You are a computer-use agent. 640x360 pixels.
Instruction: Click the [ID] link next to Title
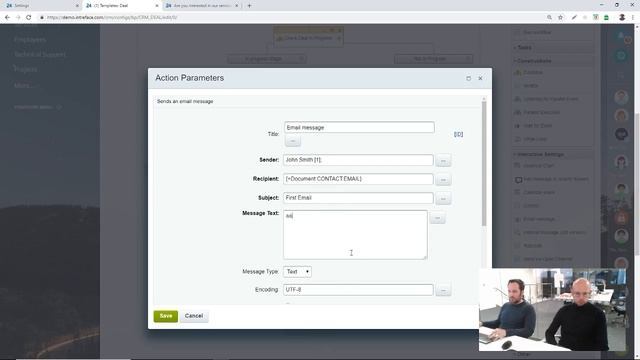click(x=458, y=134)
